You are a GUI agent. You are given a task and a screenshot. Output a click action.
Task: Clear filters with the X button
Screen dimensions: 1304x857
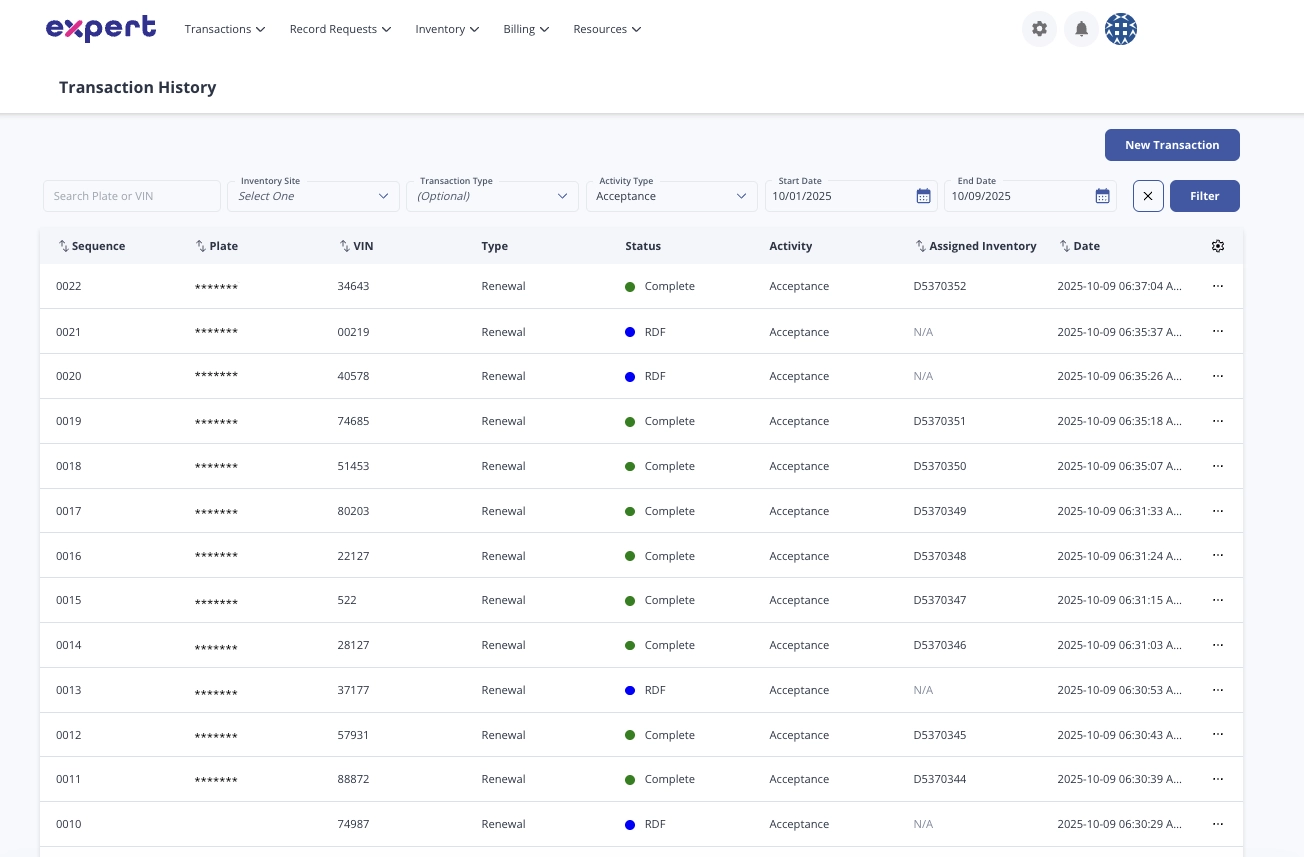(x=1148, y=196)
